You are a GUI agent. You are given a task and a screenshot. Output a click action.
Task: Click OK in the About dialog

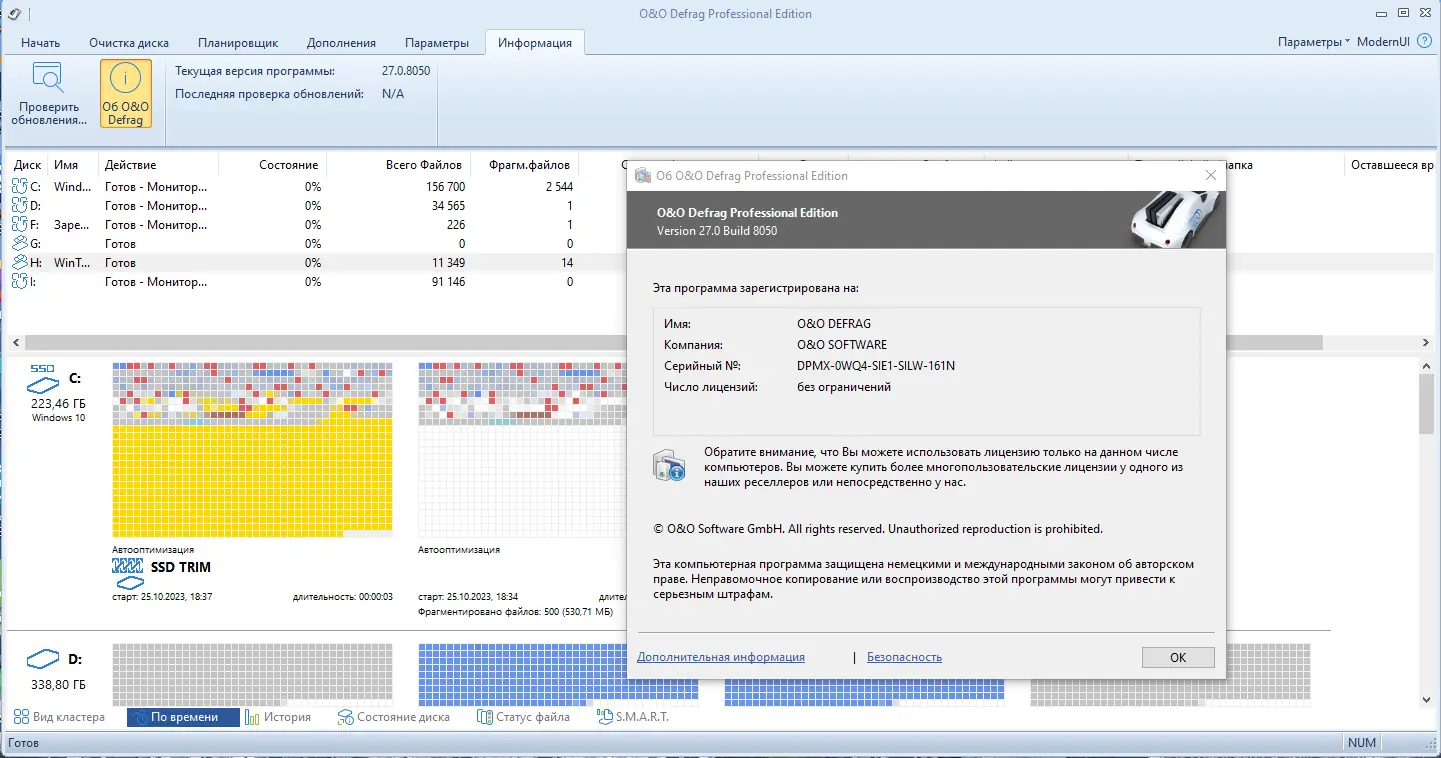[1178, 657]
